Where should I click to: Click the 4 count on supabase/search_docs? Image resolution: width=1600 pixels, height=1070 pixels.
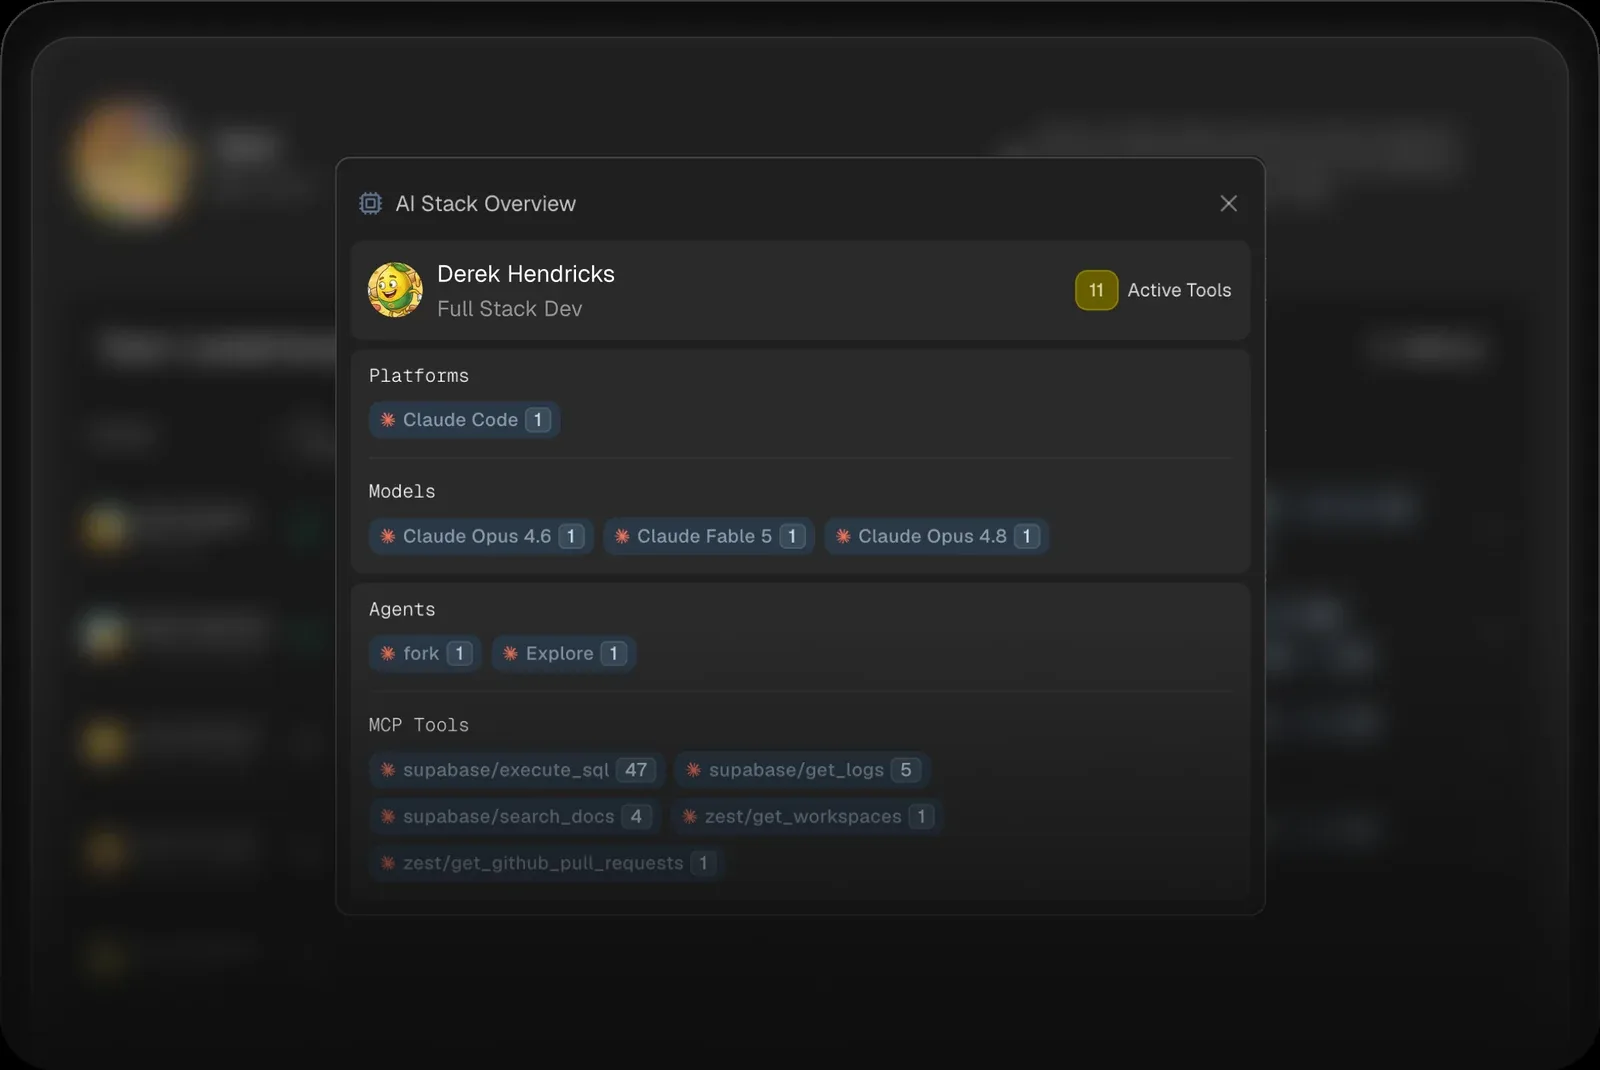pyautogui.click(x=636, y=816)
